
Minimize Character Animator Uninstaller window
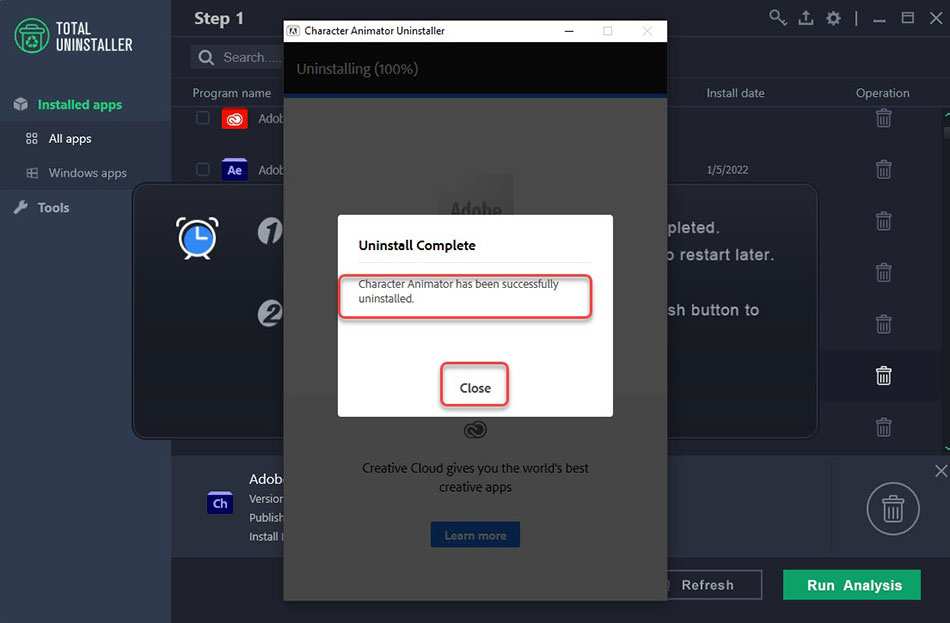point(569,31)
